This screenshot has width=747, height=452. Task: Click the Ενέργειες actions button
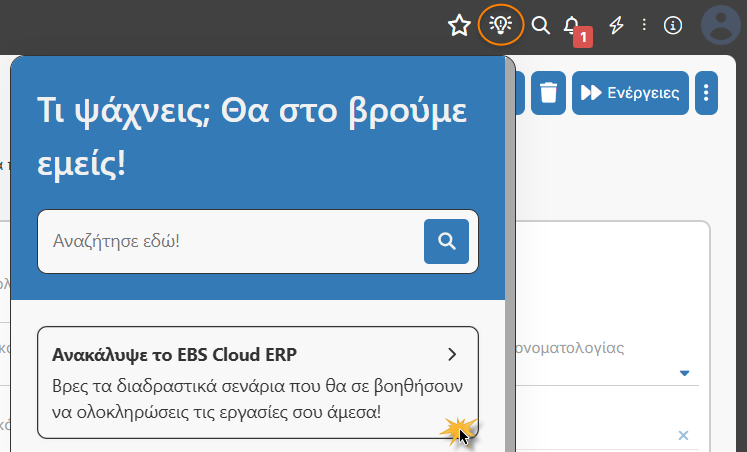pos(630,93)
